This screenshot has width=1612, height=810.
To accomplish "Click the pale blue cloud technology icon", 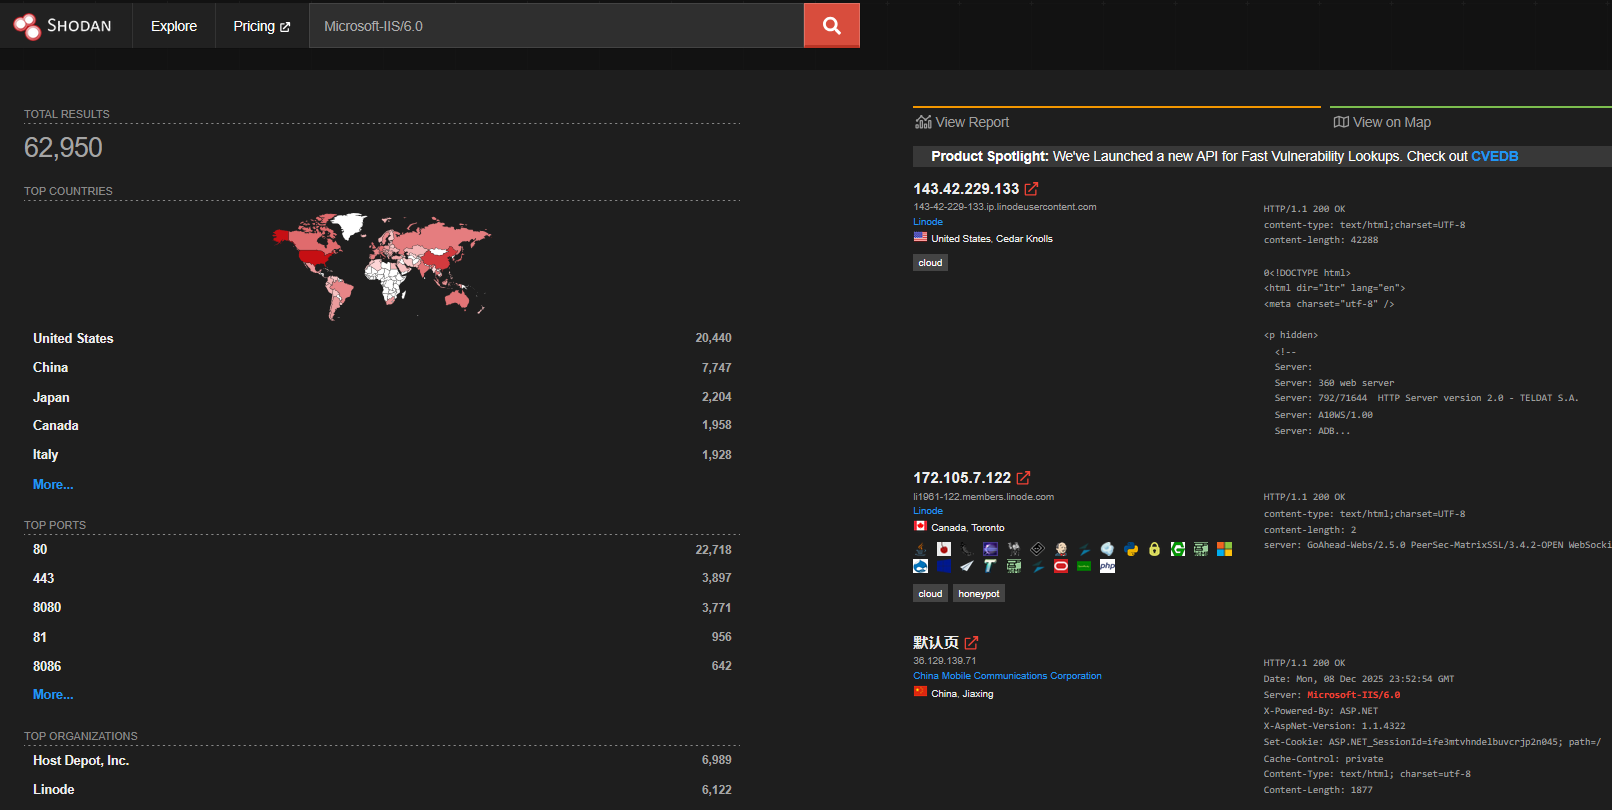I will click(1107, 549).
